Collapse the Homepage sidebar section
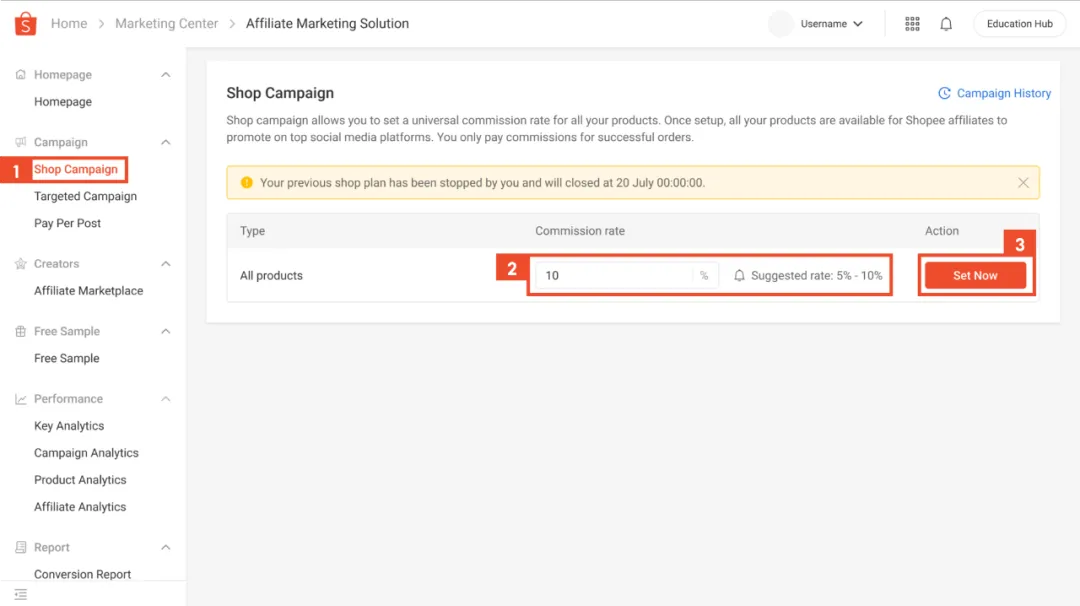This screenshot has height=606, width=1080. click(x=165, y=74)
